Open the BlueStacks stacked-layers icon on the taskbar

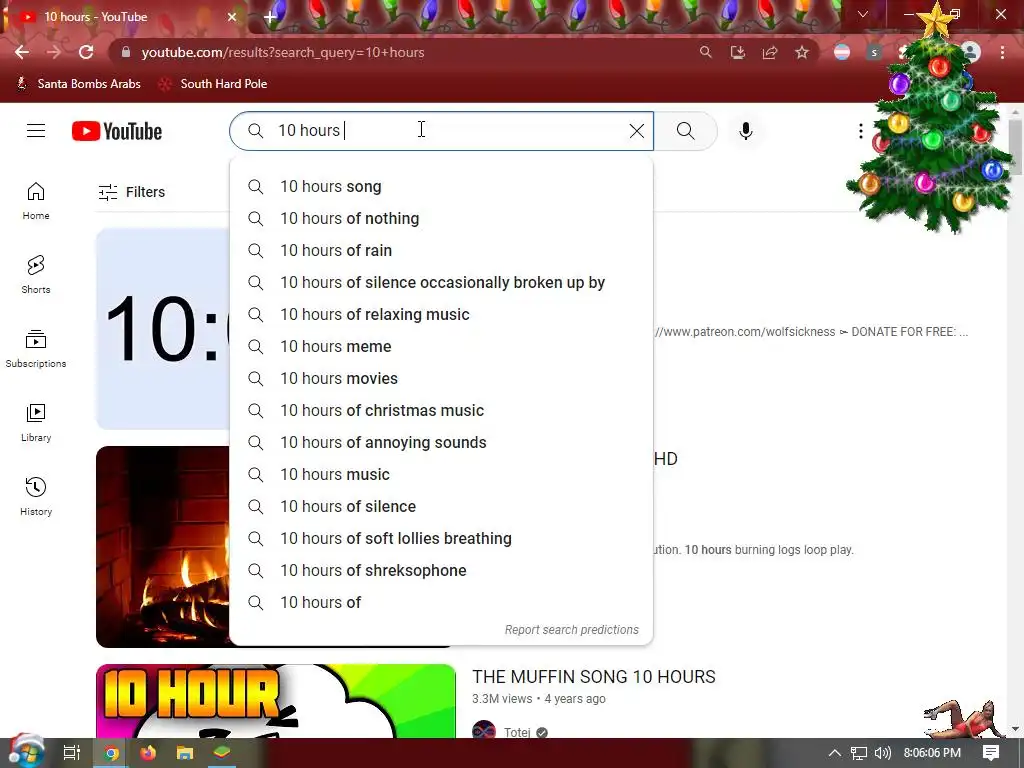(x=223, y=753)
